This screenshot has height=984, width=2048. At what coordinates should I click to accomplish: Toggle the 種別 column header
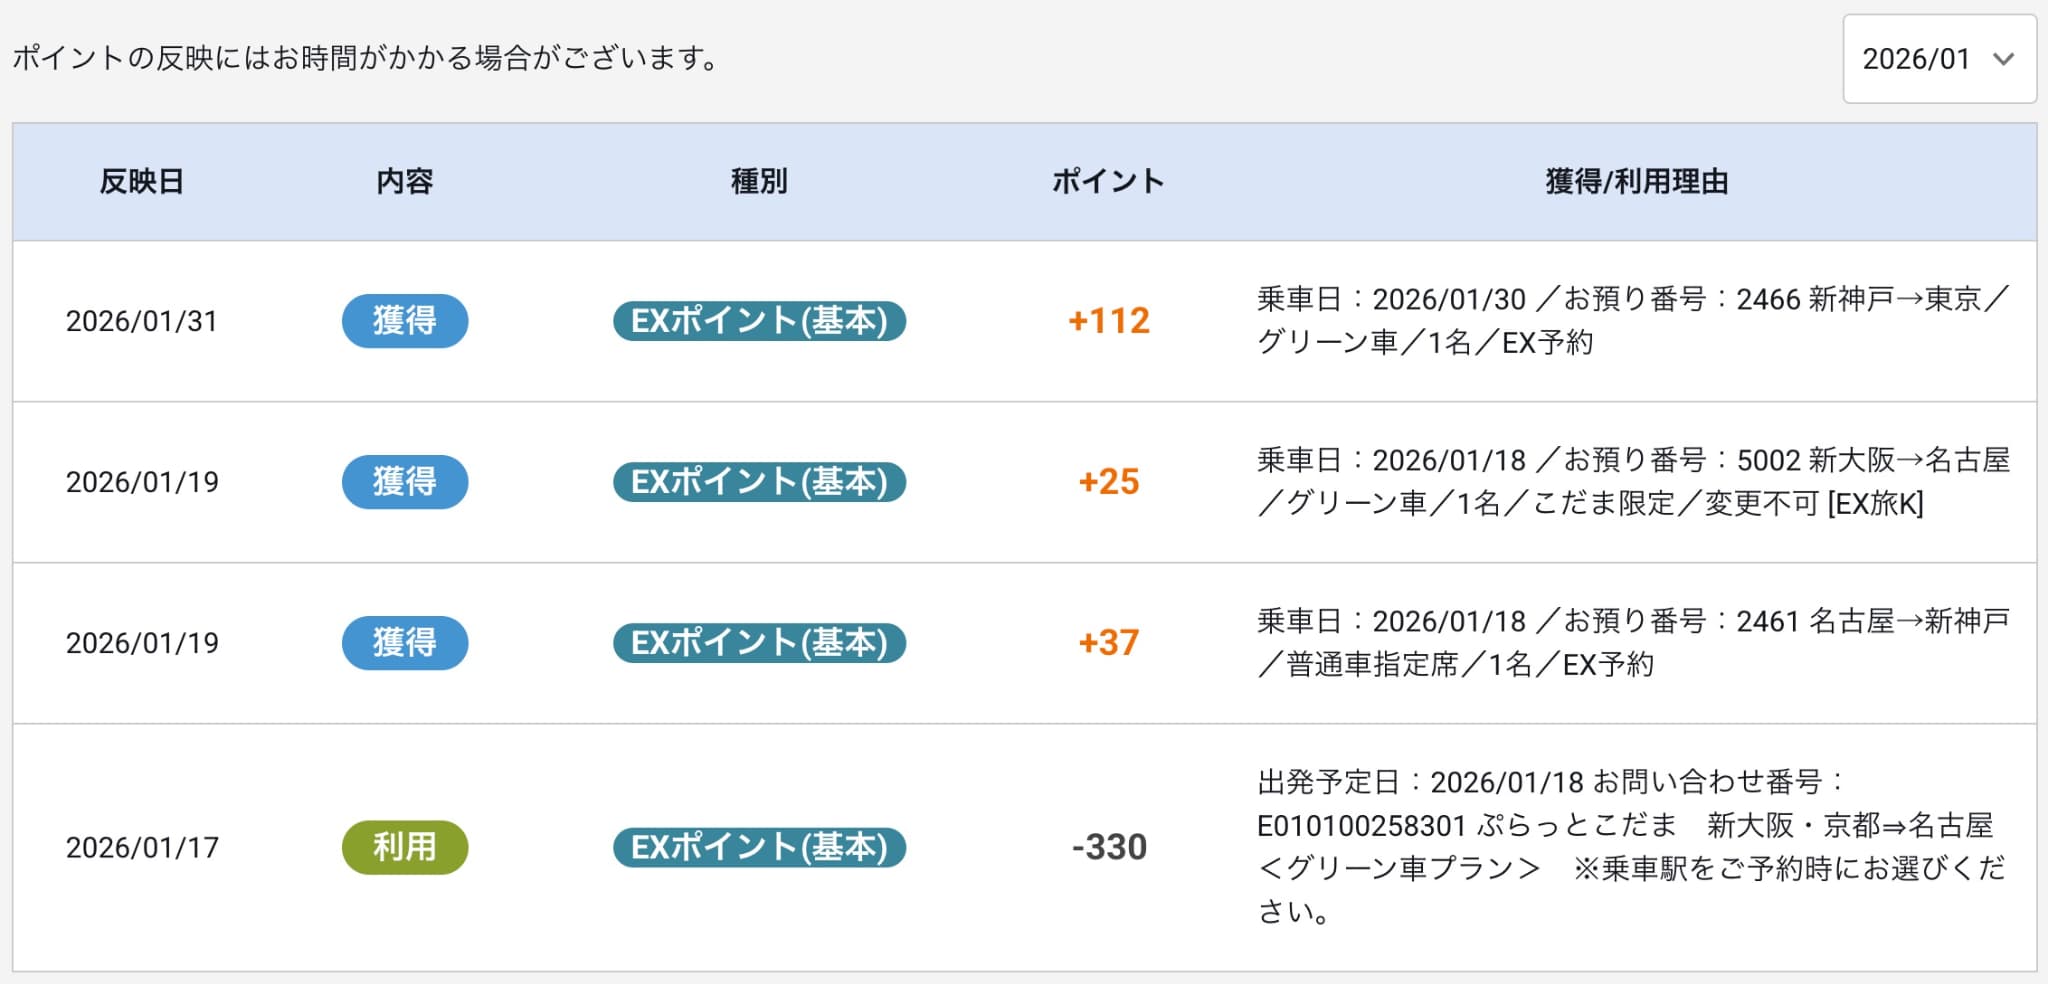click(x=757, y=181)
